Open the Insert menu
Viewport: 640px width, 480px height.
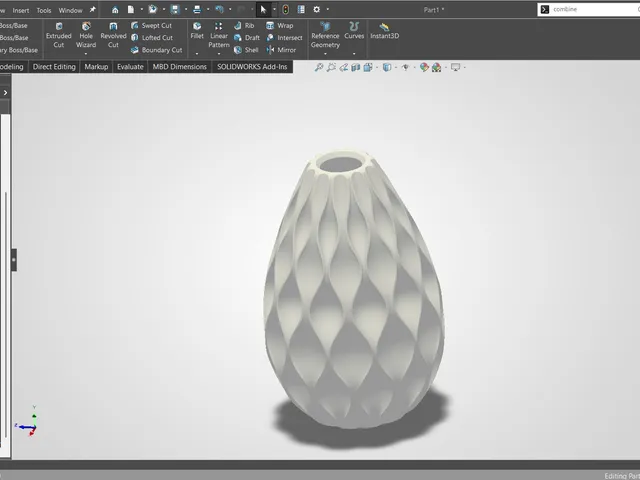[x=21, y=10]
